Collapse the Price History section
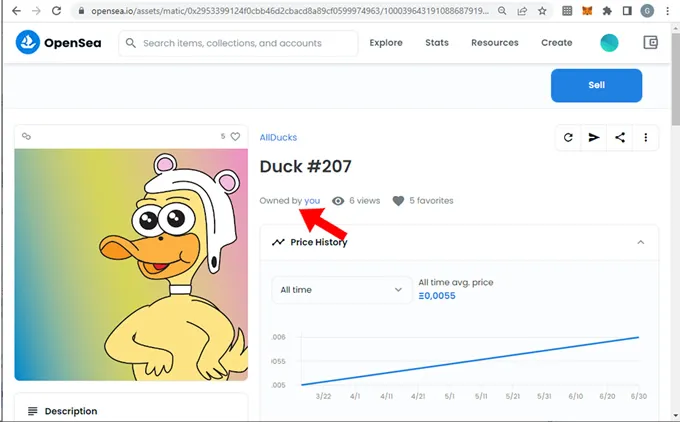This screenshot has width=680, height=422. pos(641,242)
